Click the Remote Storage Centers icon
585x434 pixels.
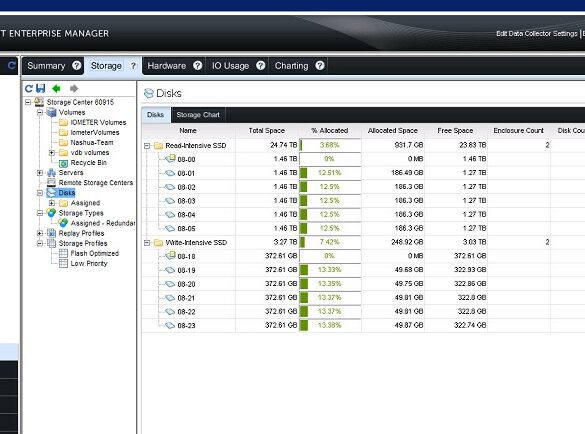(x=51, y=182)
